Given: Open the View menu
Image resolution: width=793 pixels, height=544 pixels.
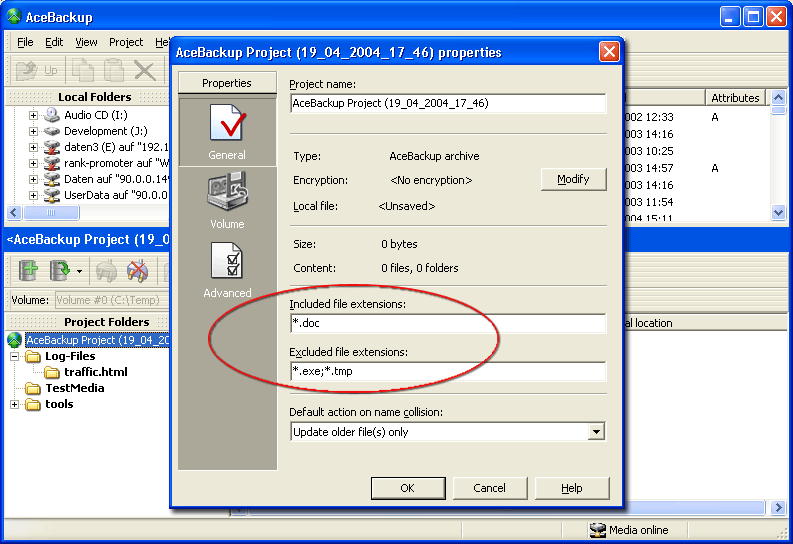Looking at the screenshot, I should (x=86, y=42).
